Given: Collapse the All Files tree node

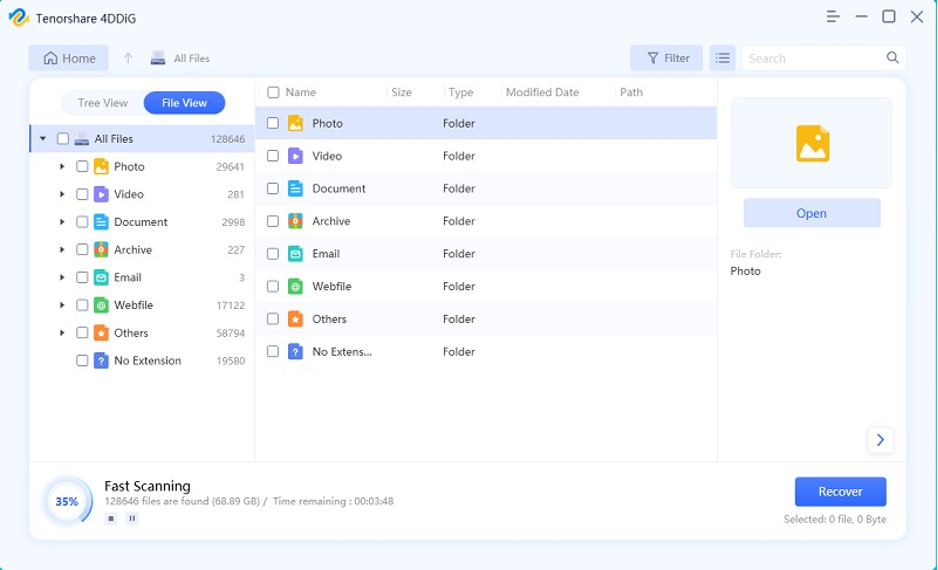Looking at the screenshot, I should pos(43,139).
